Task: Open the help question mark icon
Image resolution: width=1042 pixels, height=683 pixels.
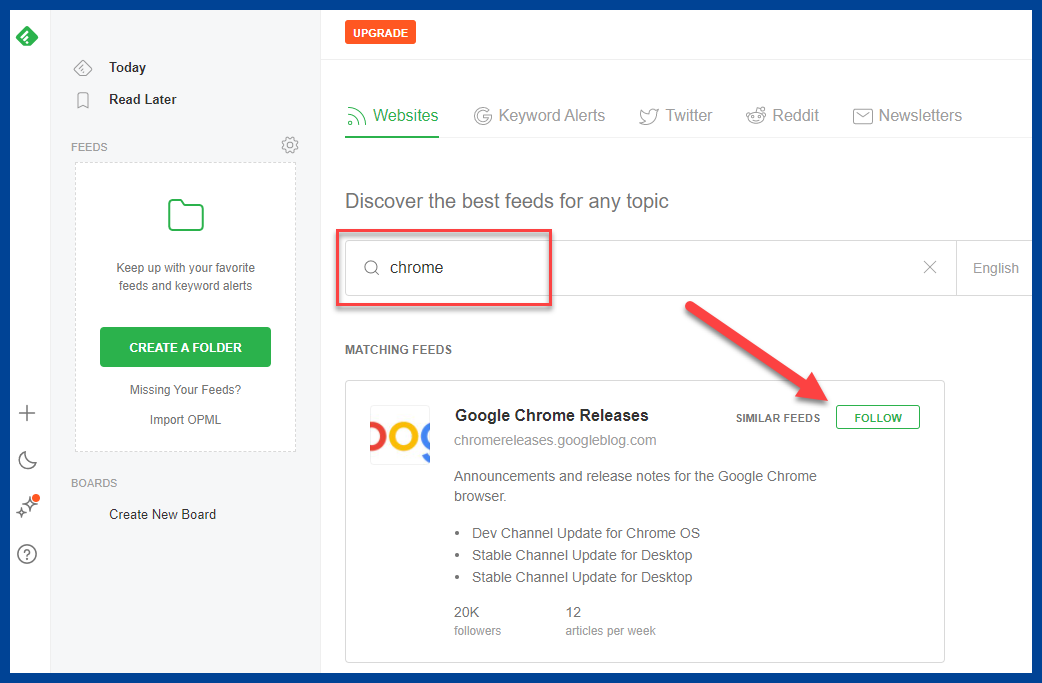Action: pyautogui.click(x=27, y=554)
